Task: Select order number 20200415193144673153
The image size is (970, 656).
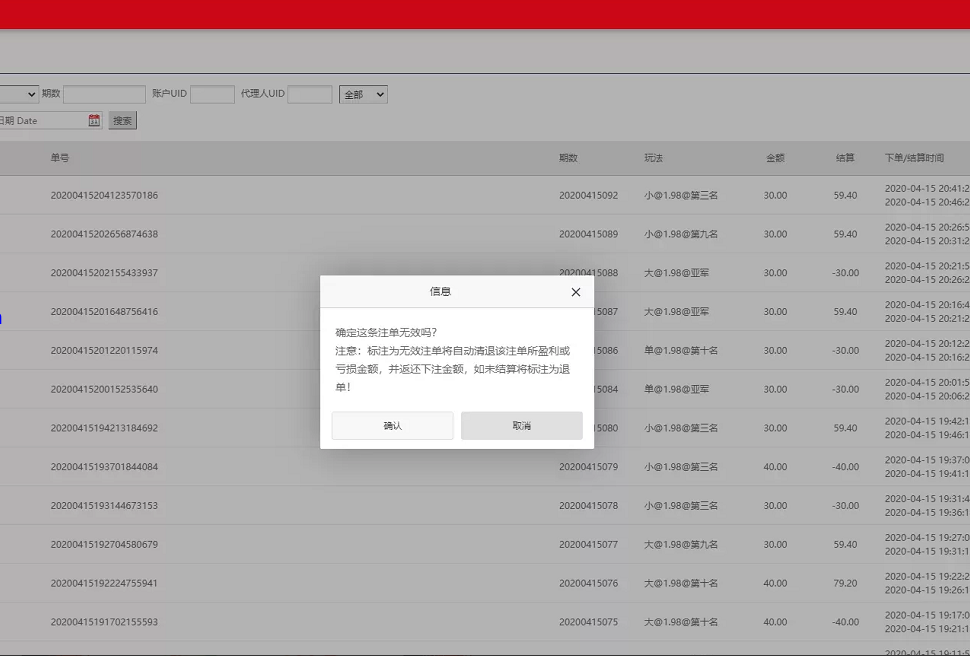Action: 104,506
